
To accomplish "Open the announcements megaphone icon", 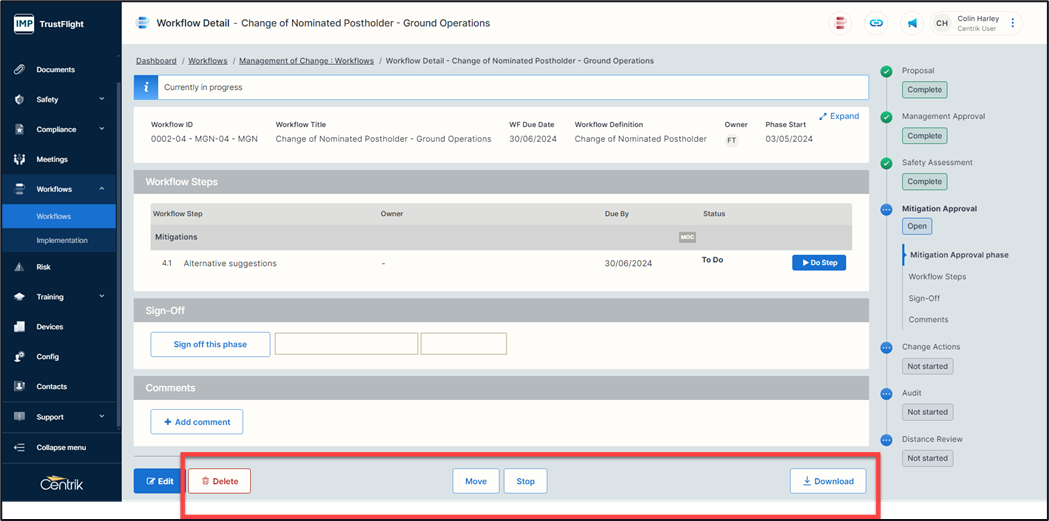I will (912, 23).
